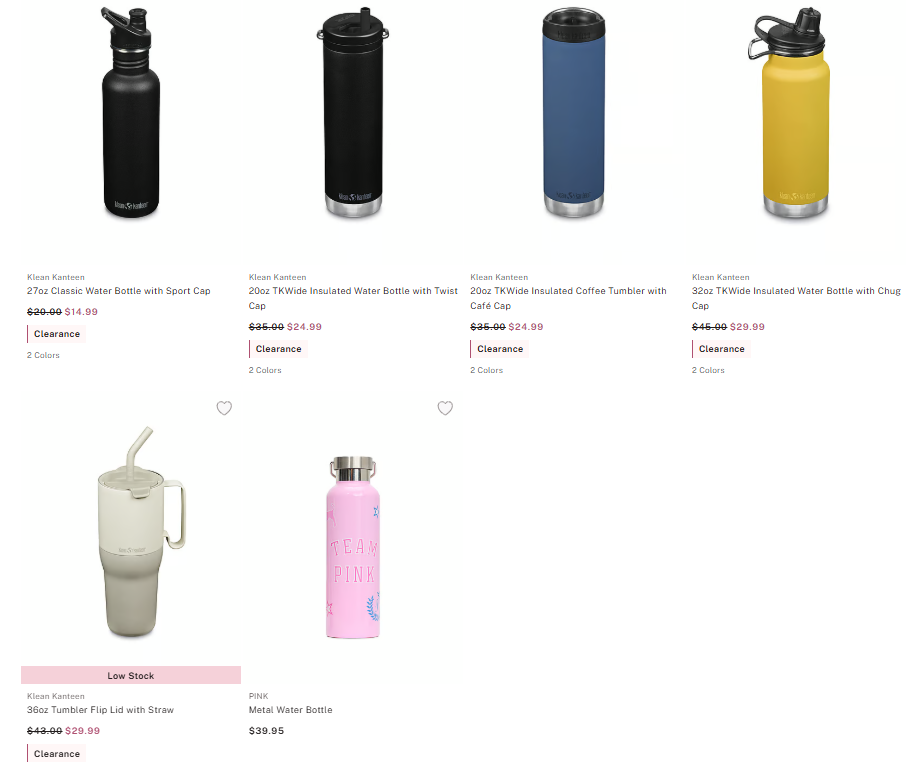
Task: Open the cream 36oz Tumbler with Straw image
Action: click(141, 532)
